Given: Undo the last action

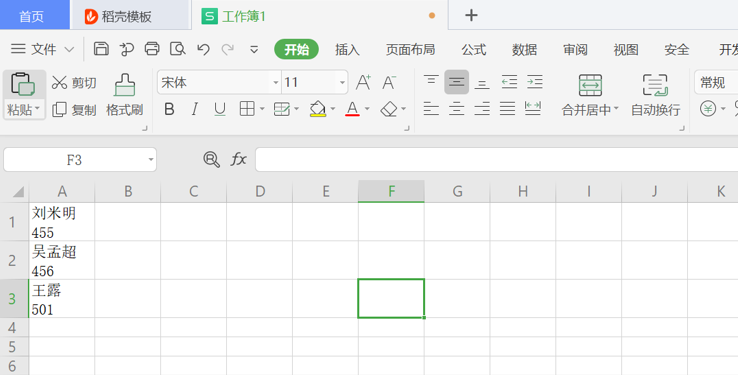Looking at the screenshot, I should pyautogui.click(x=203, y=49).
